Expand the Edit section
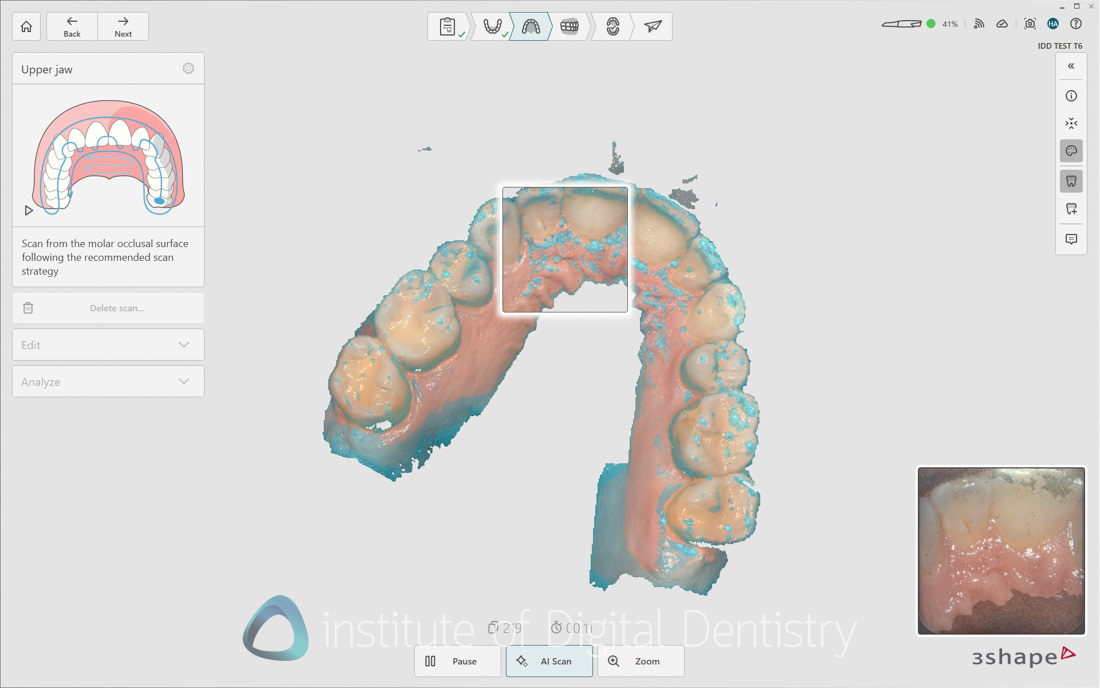 107,344
